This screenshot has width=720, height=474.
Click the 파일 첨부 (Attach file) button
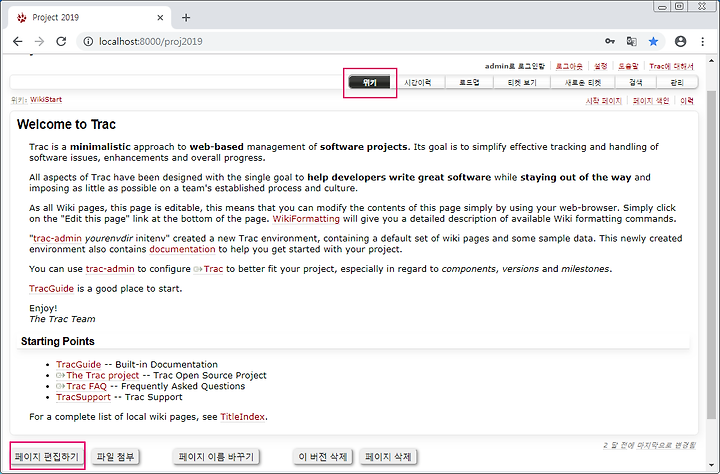point(115,457)
